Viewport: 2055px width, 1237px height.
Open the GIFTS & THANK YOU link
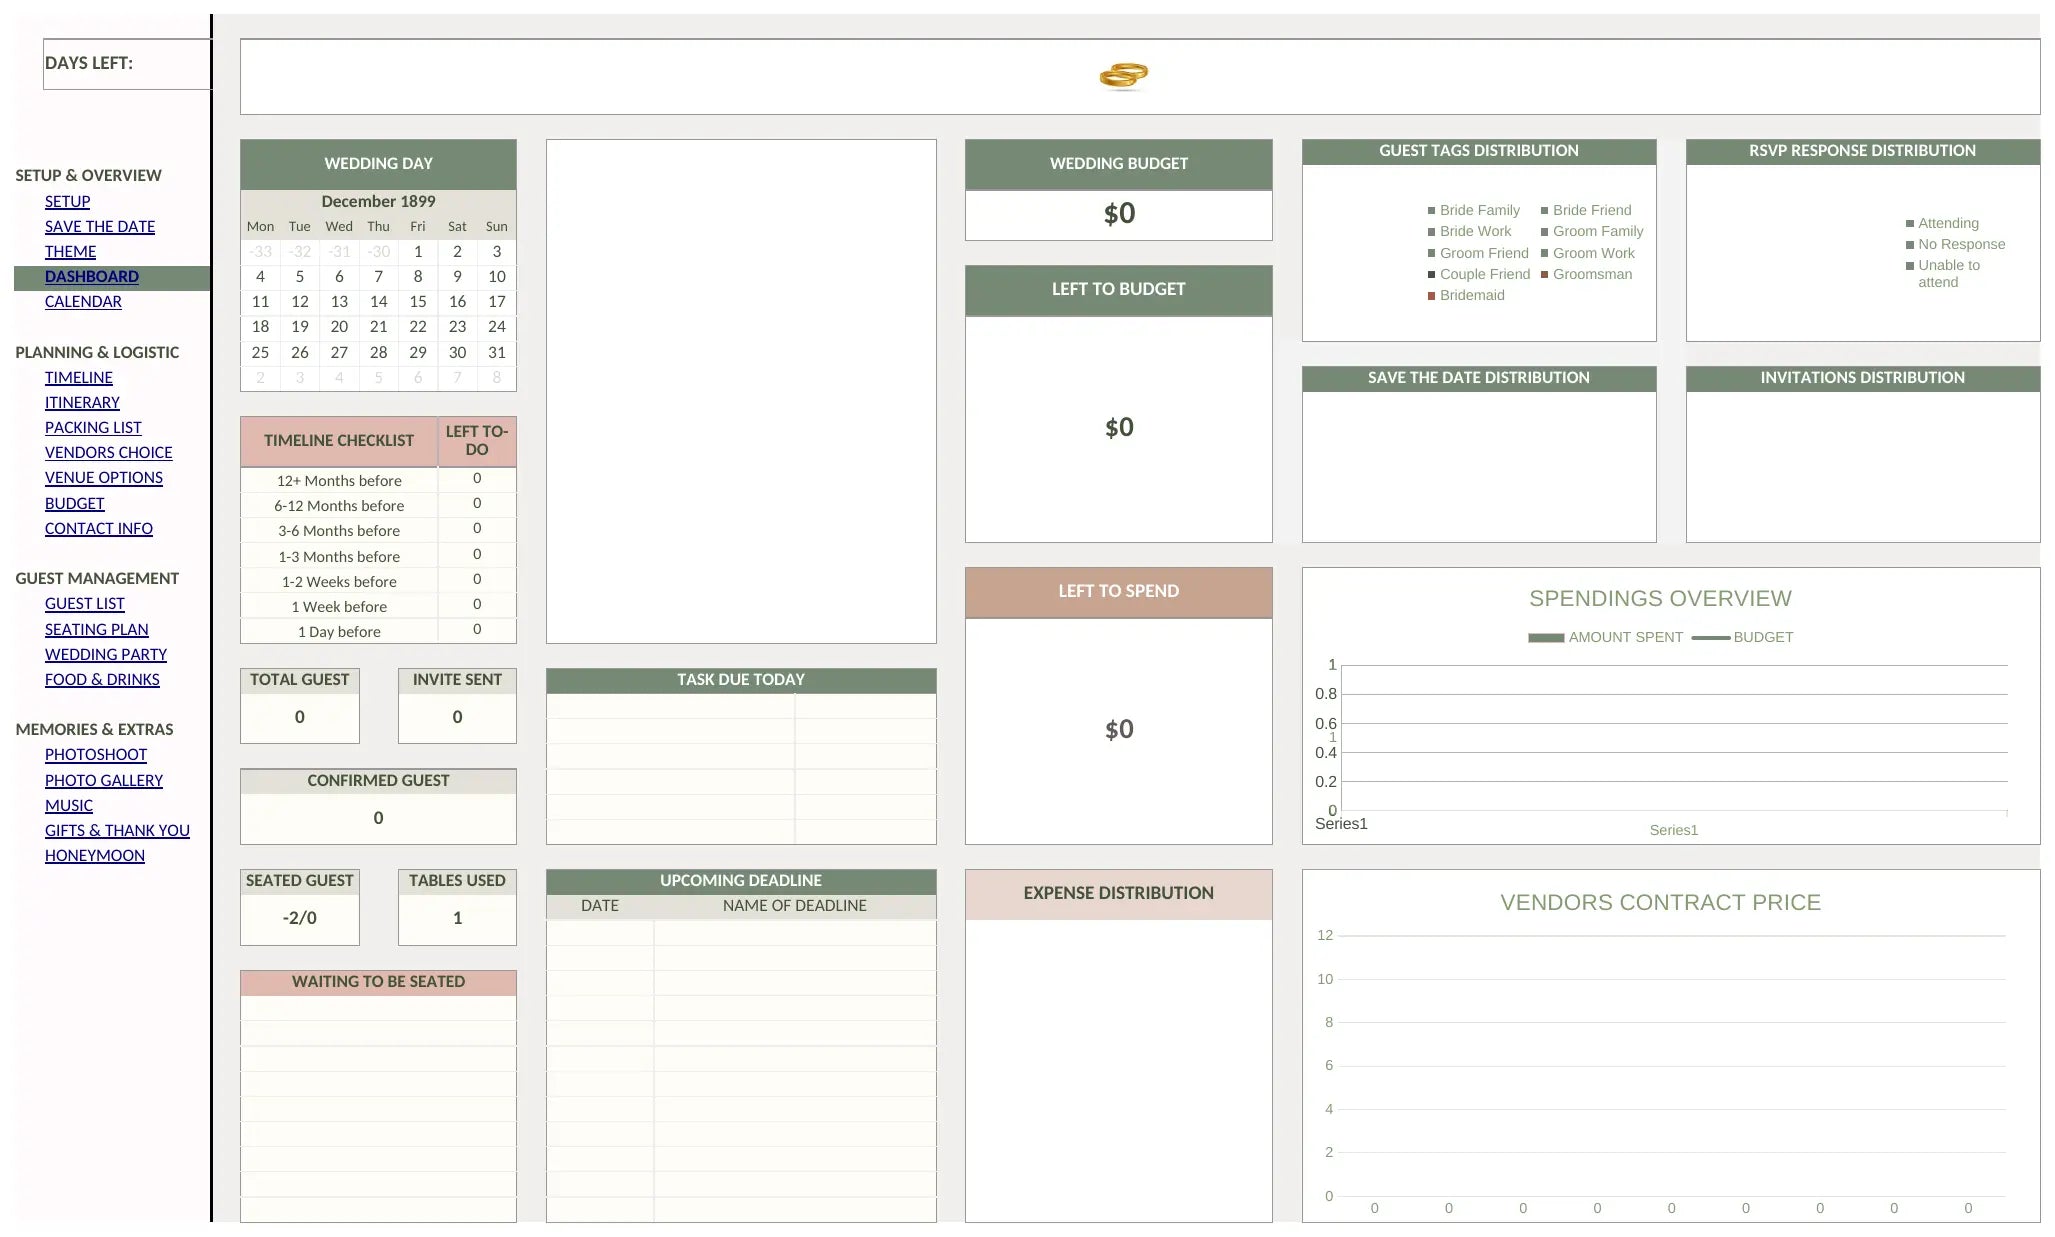pyautogui.click(x=117, y=830)
